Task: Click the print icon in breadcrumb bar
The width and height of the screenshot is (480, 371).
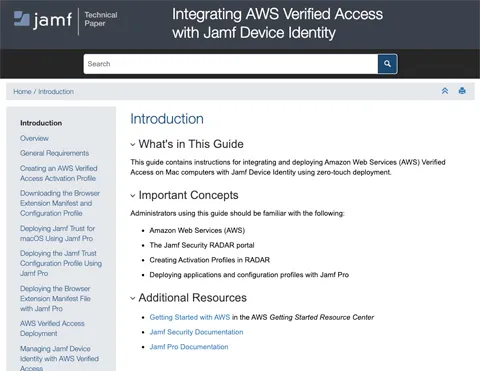Action: (x=462, y=91)
